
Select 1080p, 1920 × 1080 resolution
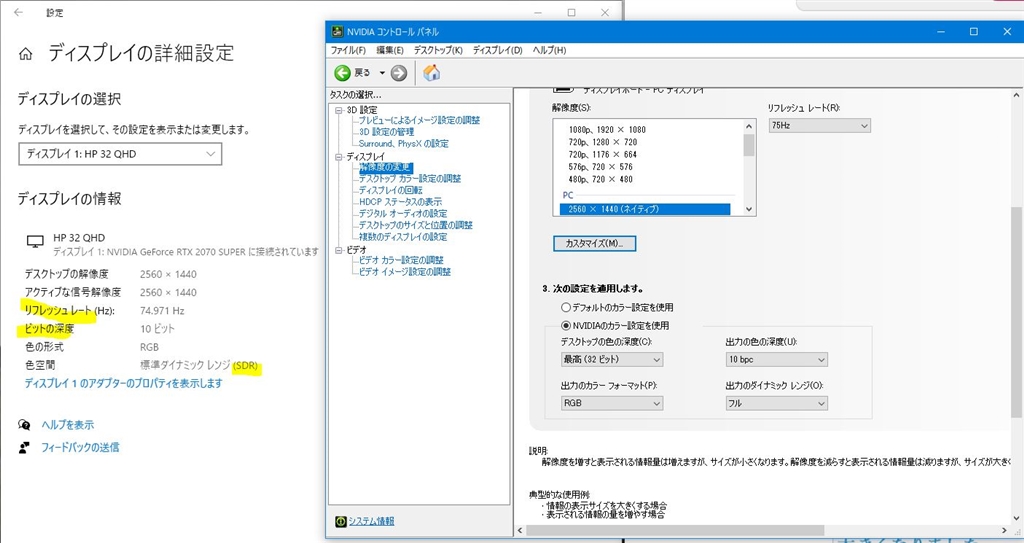[607, 129]
